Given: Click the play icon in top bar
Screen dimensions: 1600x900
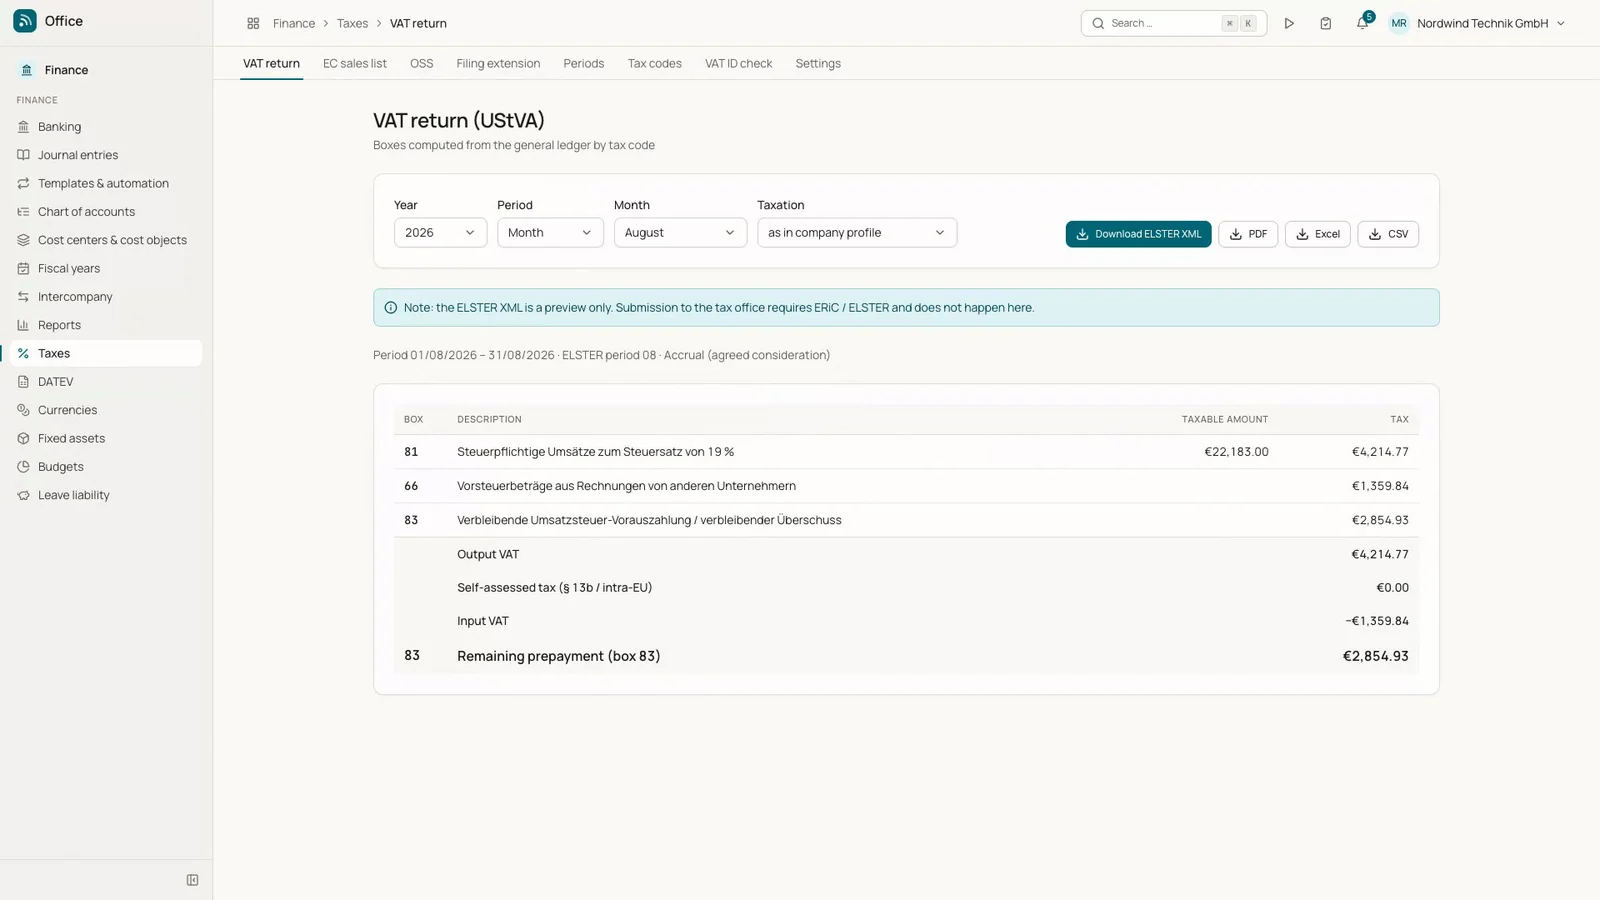Looking at the screenshot, I should point(1289,23).
